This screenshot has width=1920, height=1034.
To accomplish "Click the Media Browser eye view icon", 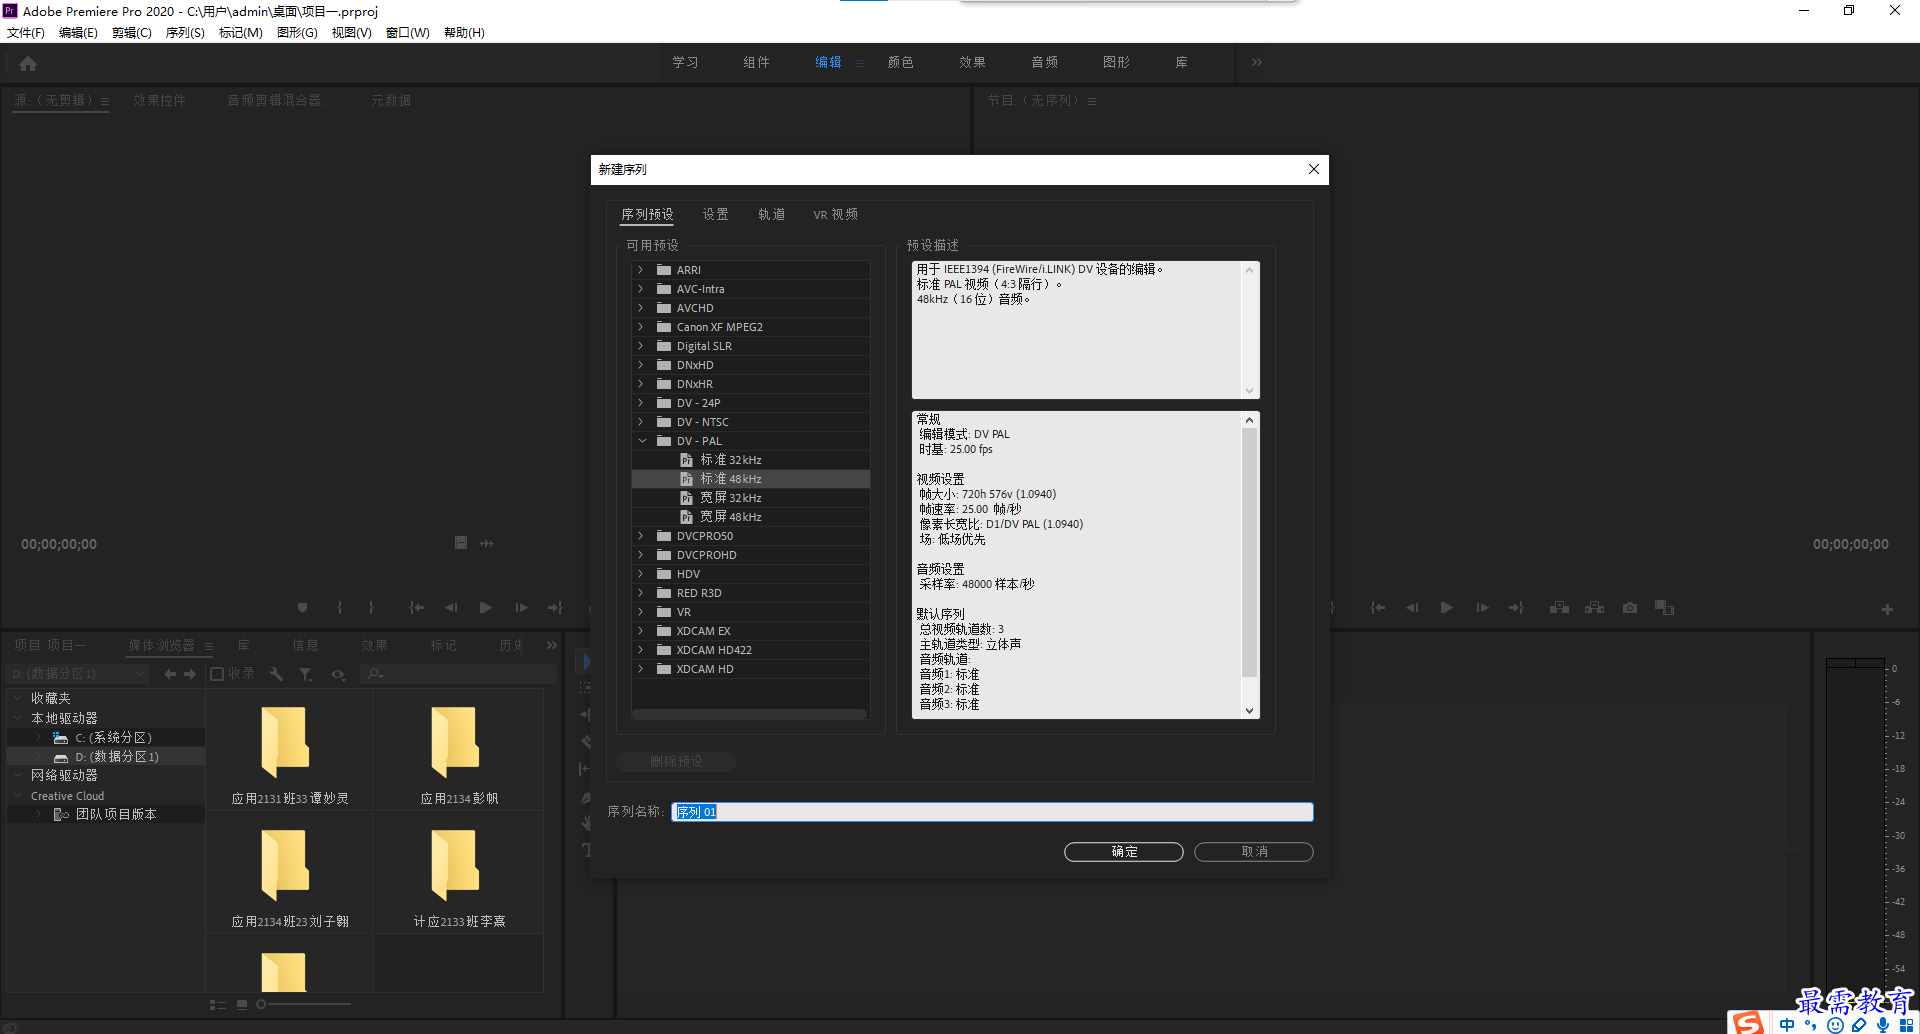I will tap(338, 674).
